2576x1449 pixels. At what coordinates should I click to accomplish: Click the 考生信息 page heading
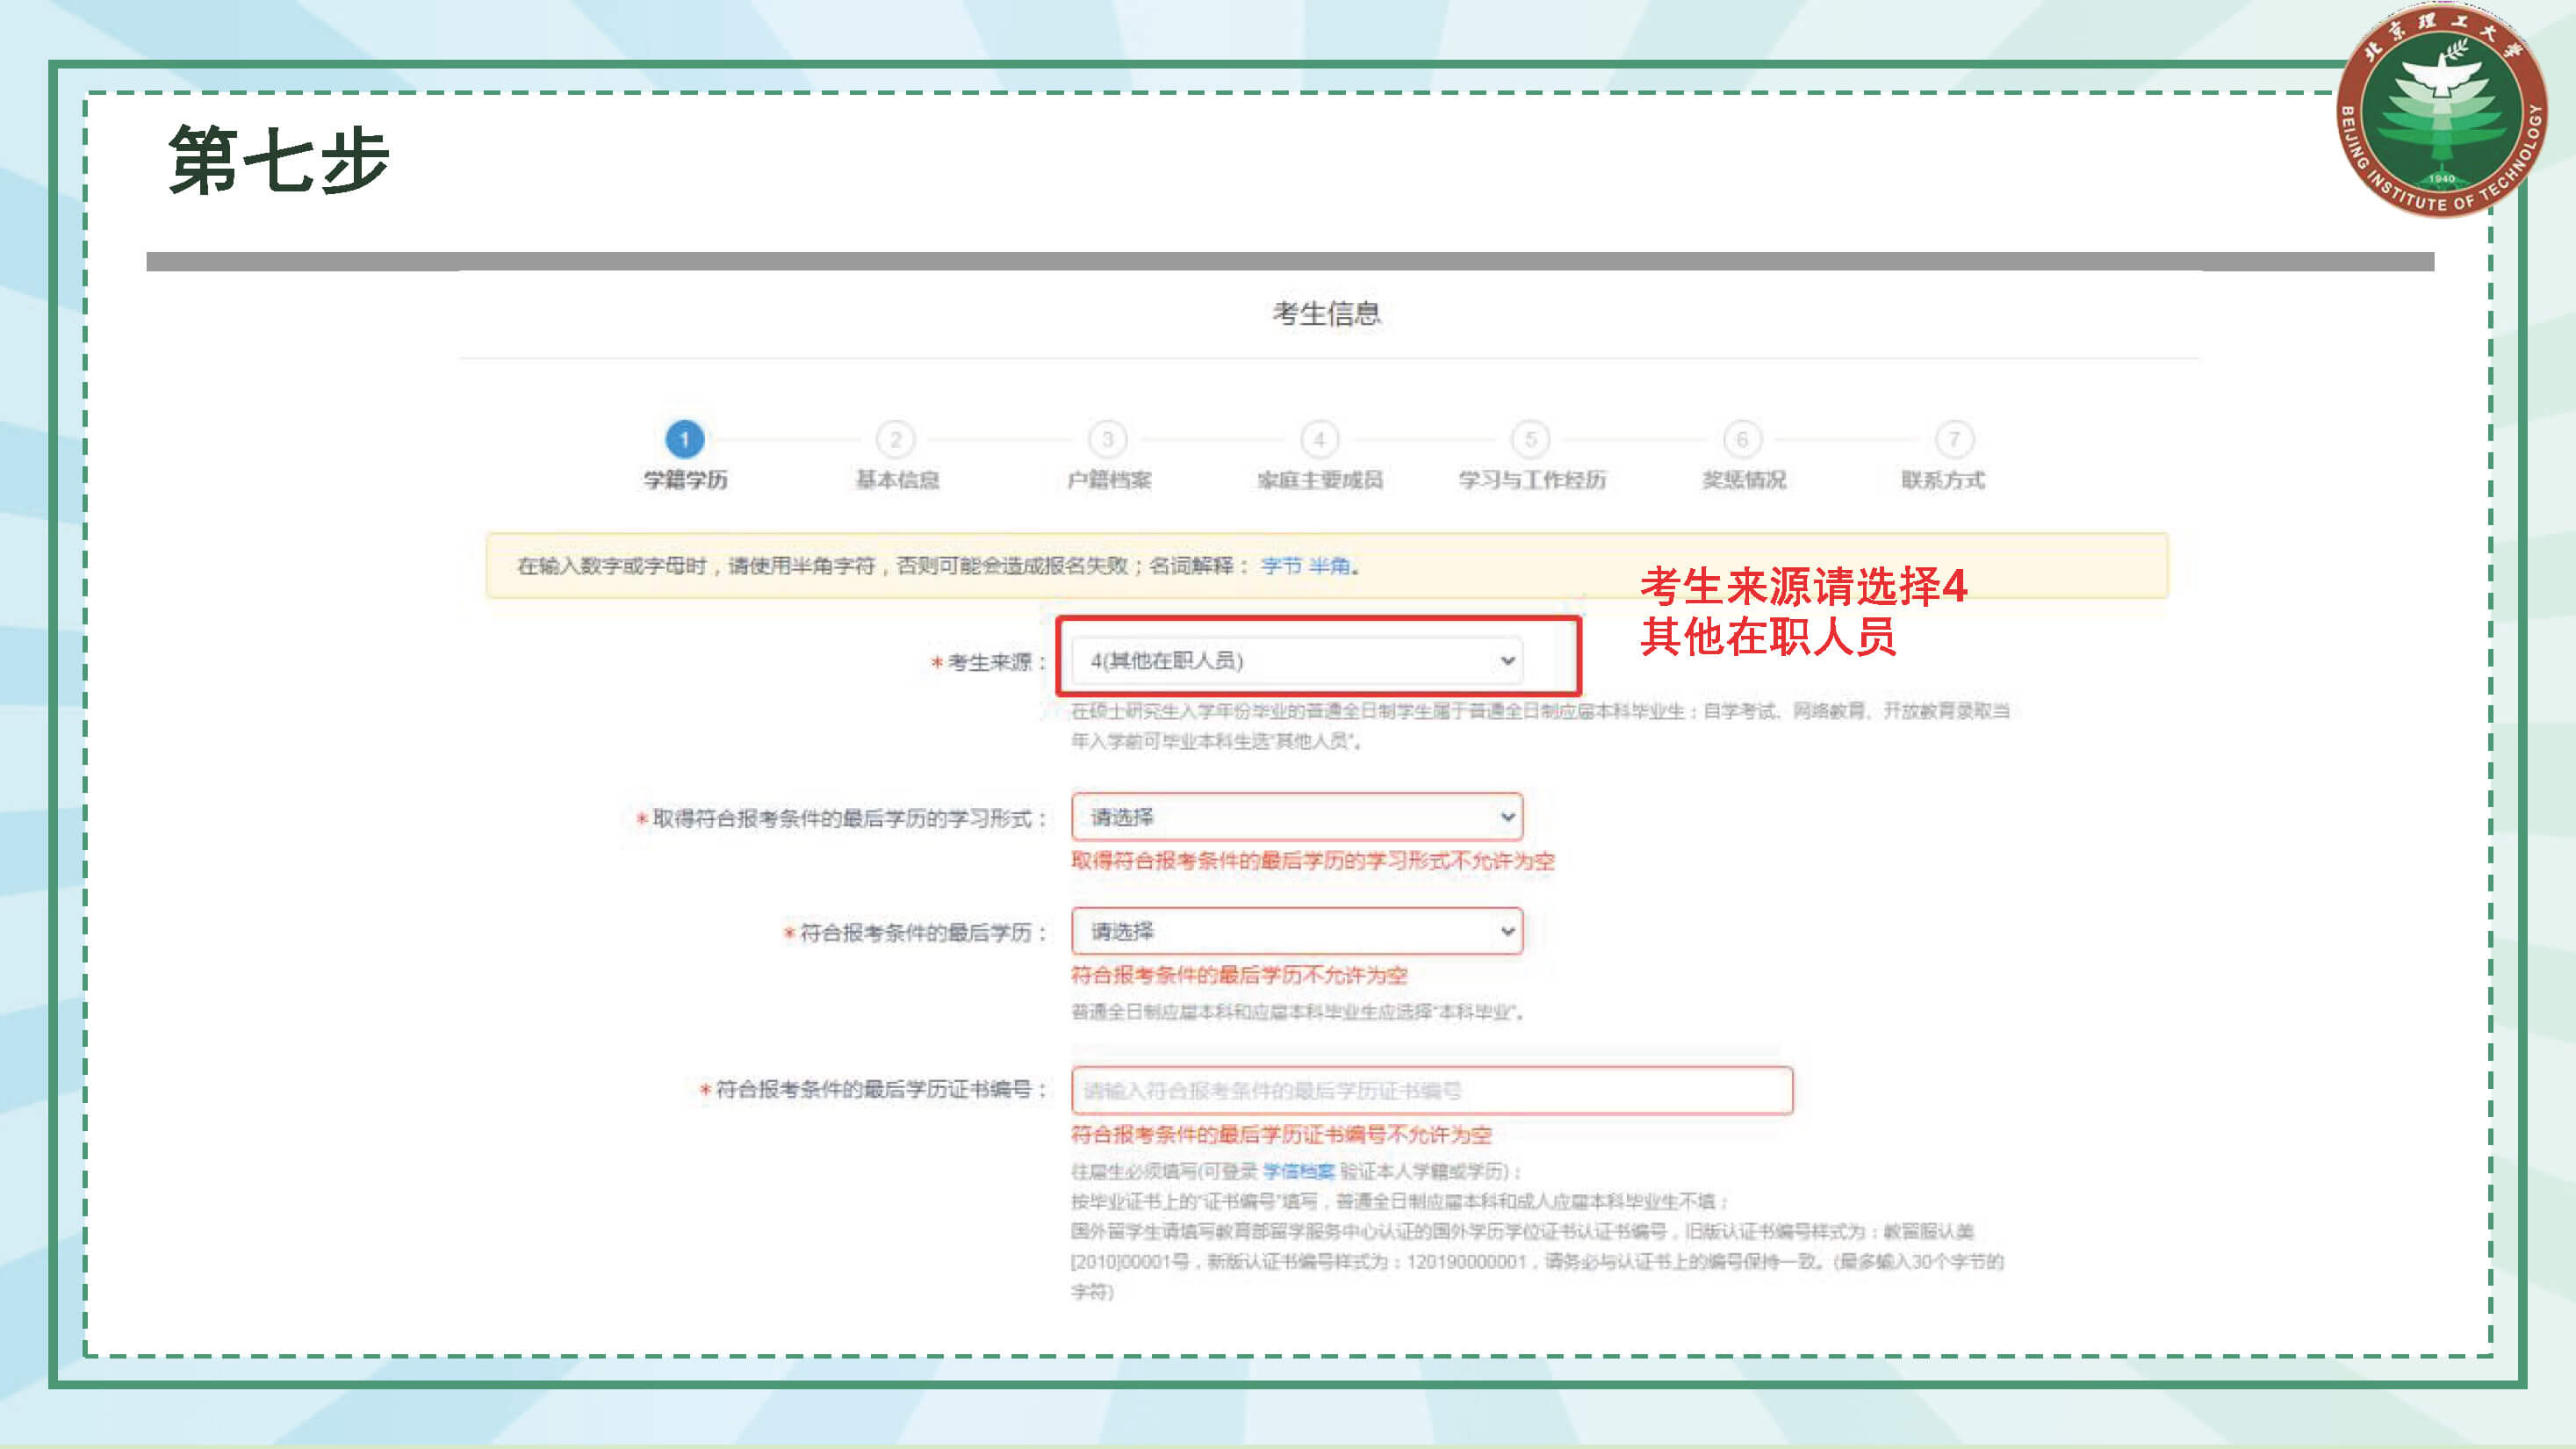click(1326, 313)
